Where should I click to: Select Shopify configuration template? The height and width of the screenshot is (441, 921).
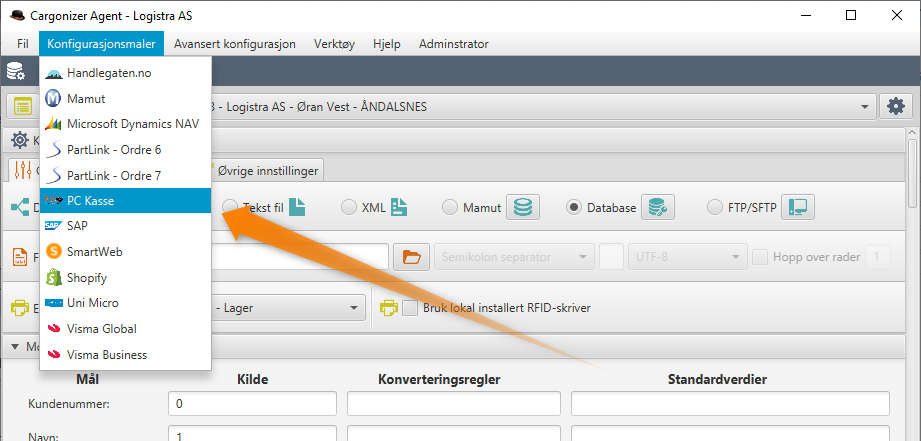(x=126, y=277)
